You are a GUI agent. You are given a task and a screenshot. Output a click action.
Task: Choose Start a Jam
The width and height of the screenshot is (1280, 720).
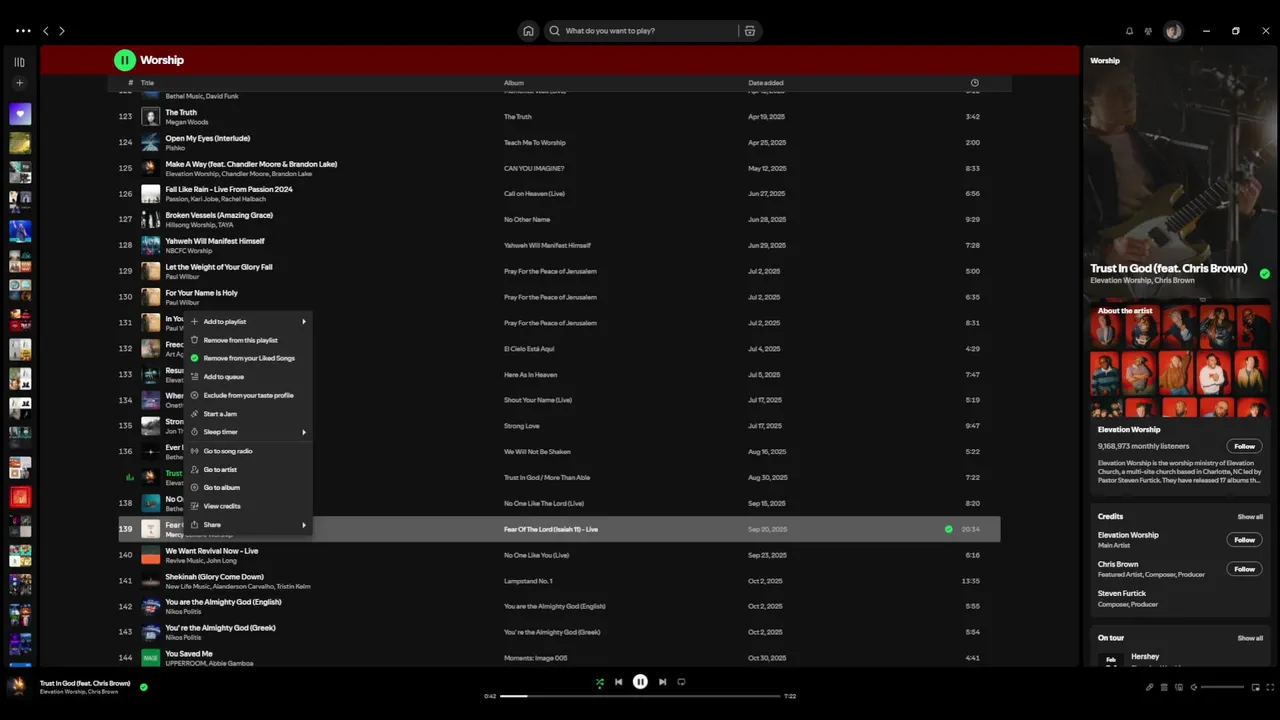248,414
